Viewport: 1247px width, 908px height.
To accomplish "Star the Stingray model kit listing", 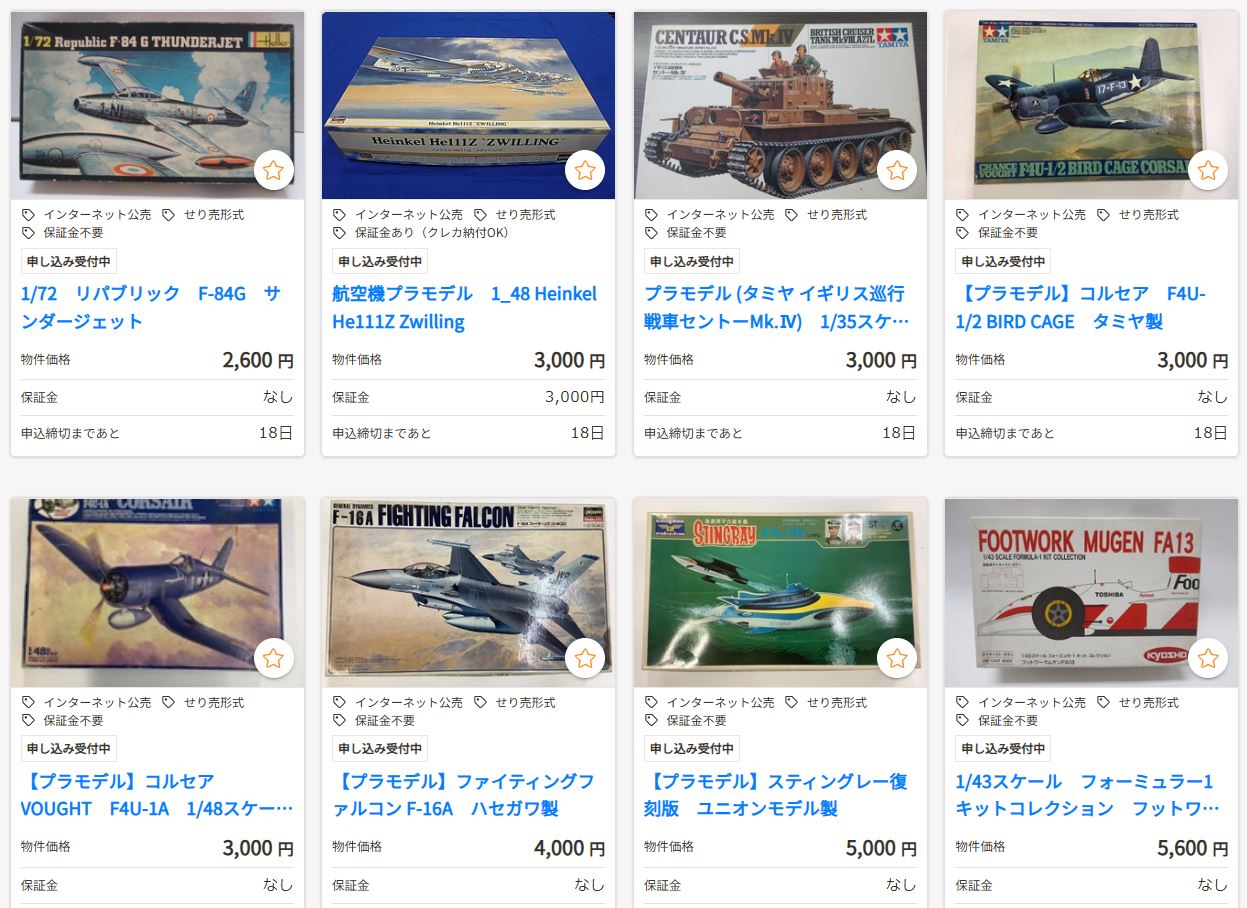I will point(897,658).
